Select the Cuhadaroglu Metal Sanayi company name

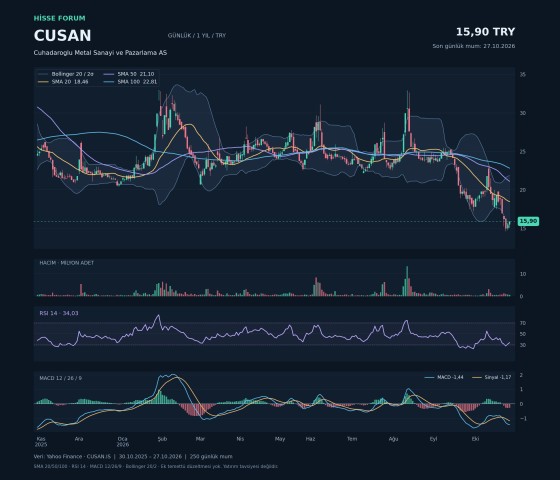point(100,52)
